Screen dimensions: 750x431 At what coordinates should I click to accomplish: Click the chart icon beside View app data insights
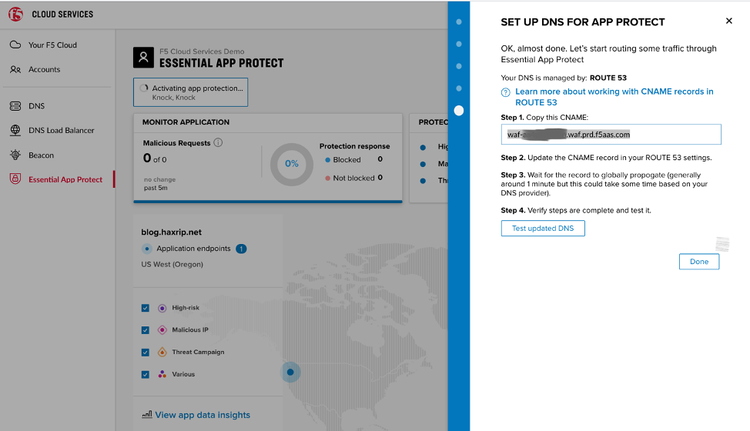[x=147, y=414]
